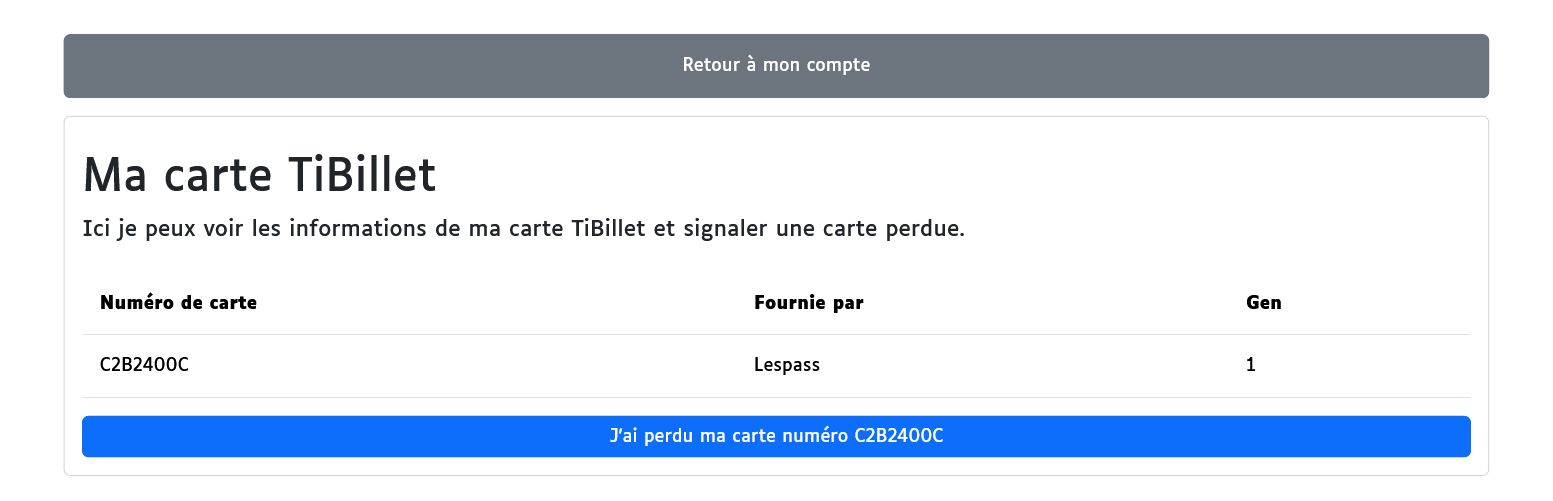Click the Gen column header

[1263, 303]
